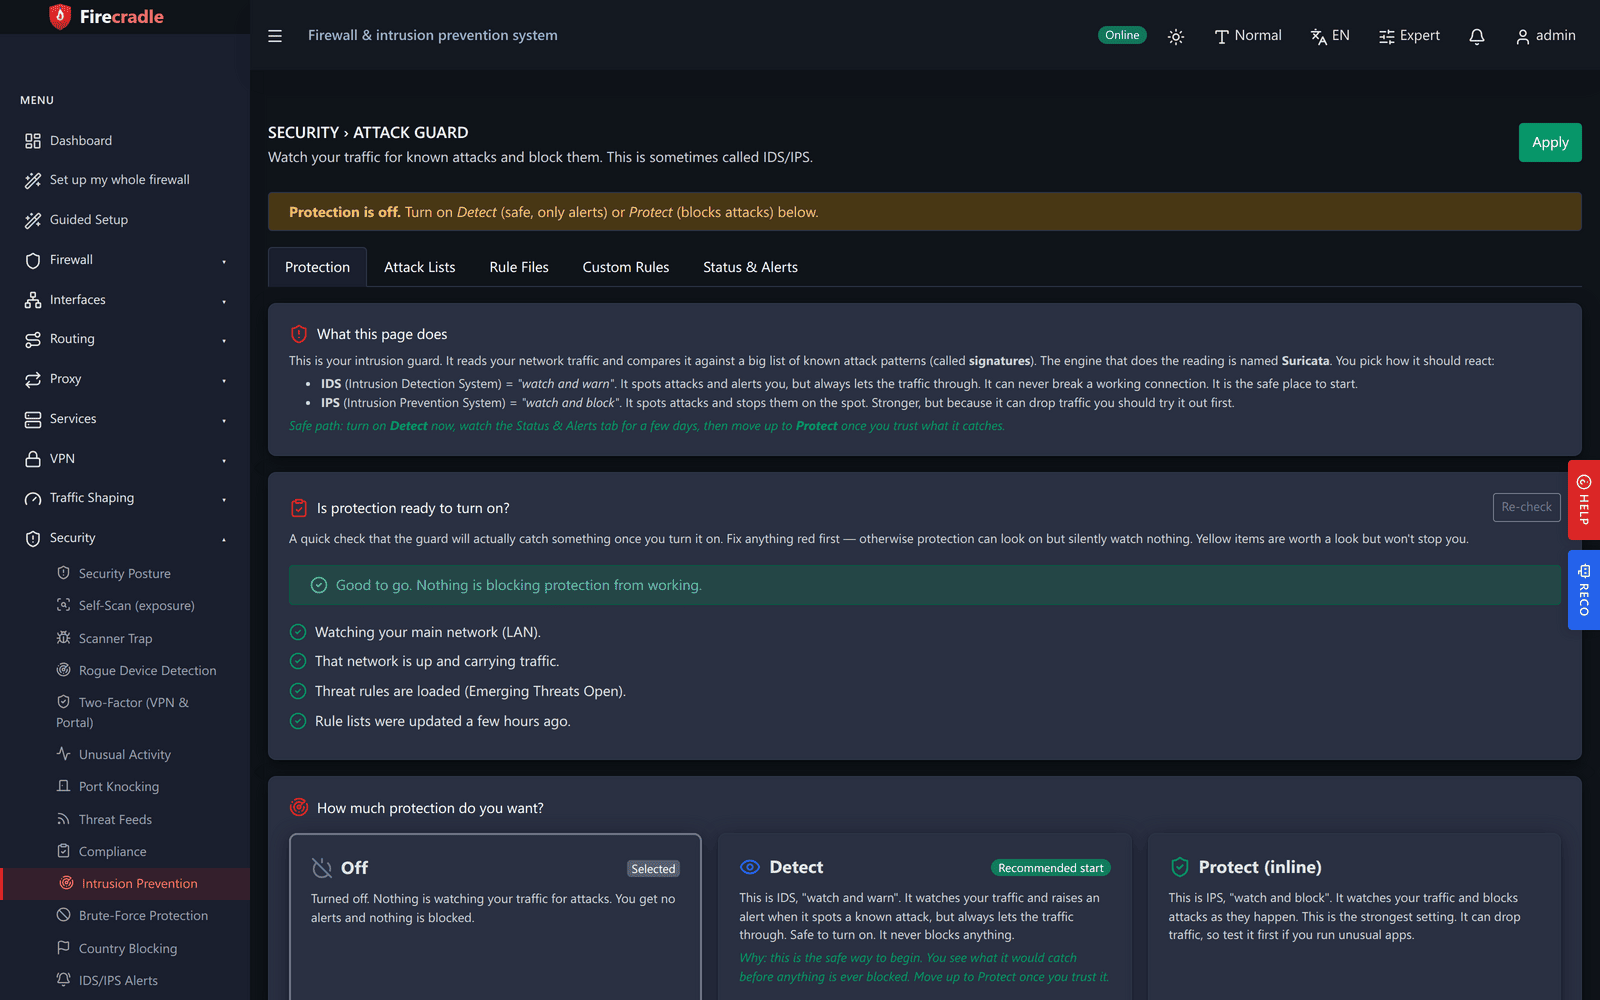Image resolution: width=1600 pixels, height=1000 pixels.
Task: Click the Firecradle flame shield logo
Action: pyautogui.click(x=60, y=17)
